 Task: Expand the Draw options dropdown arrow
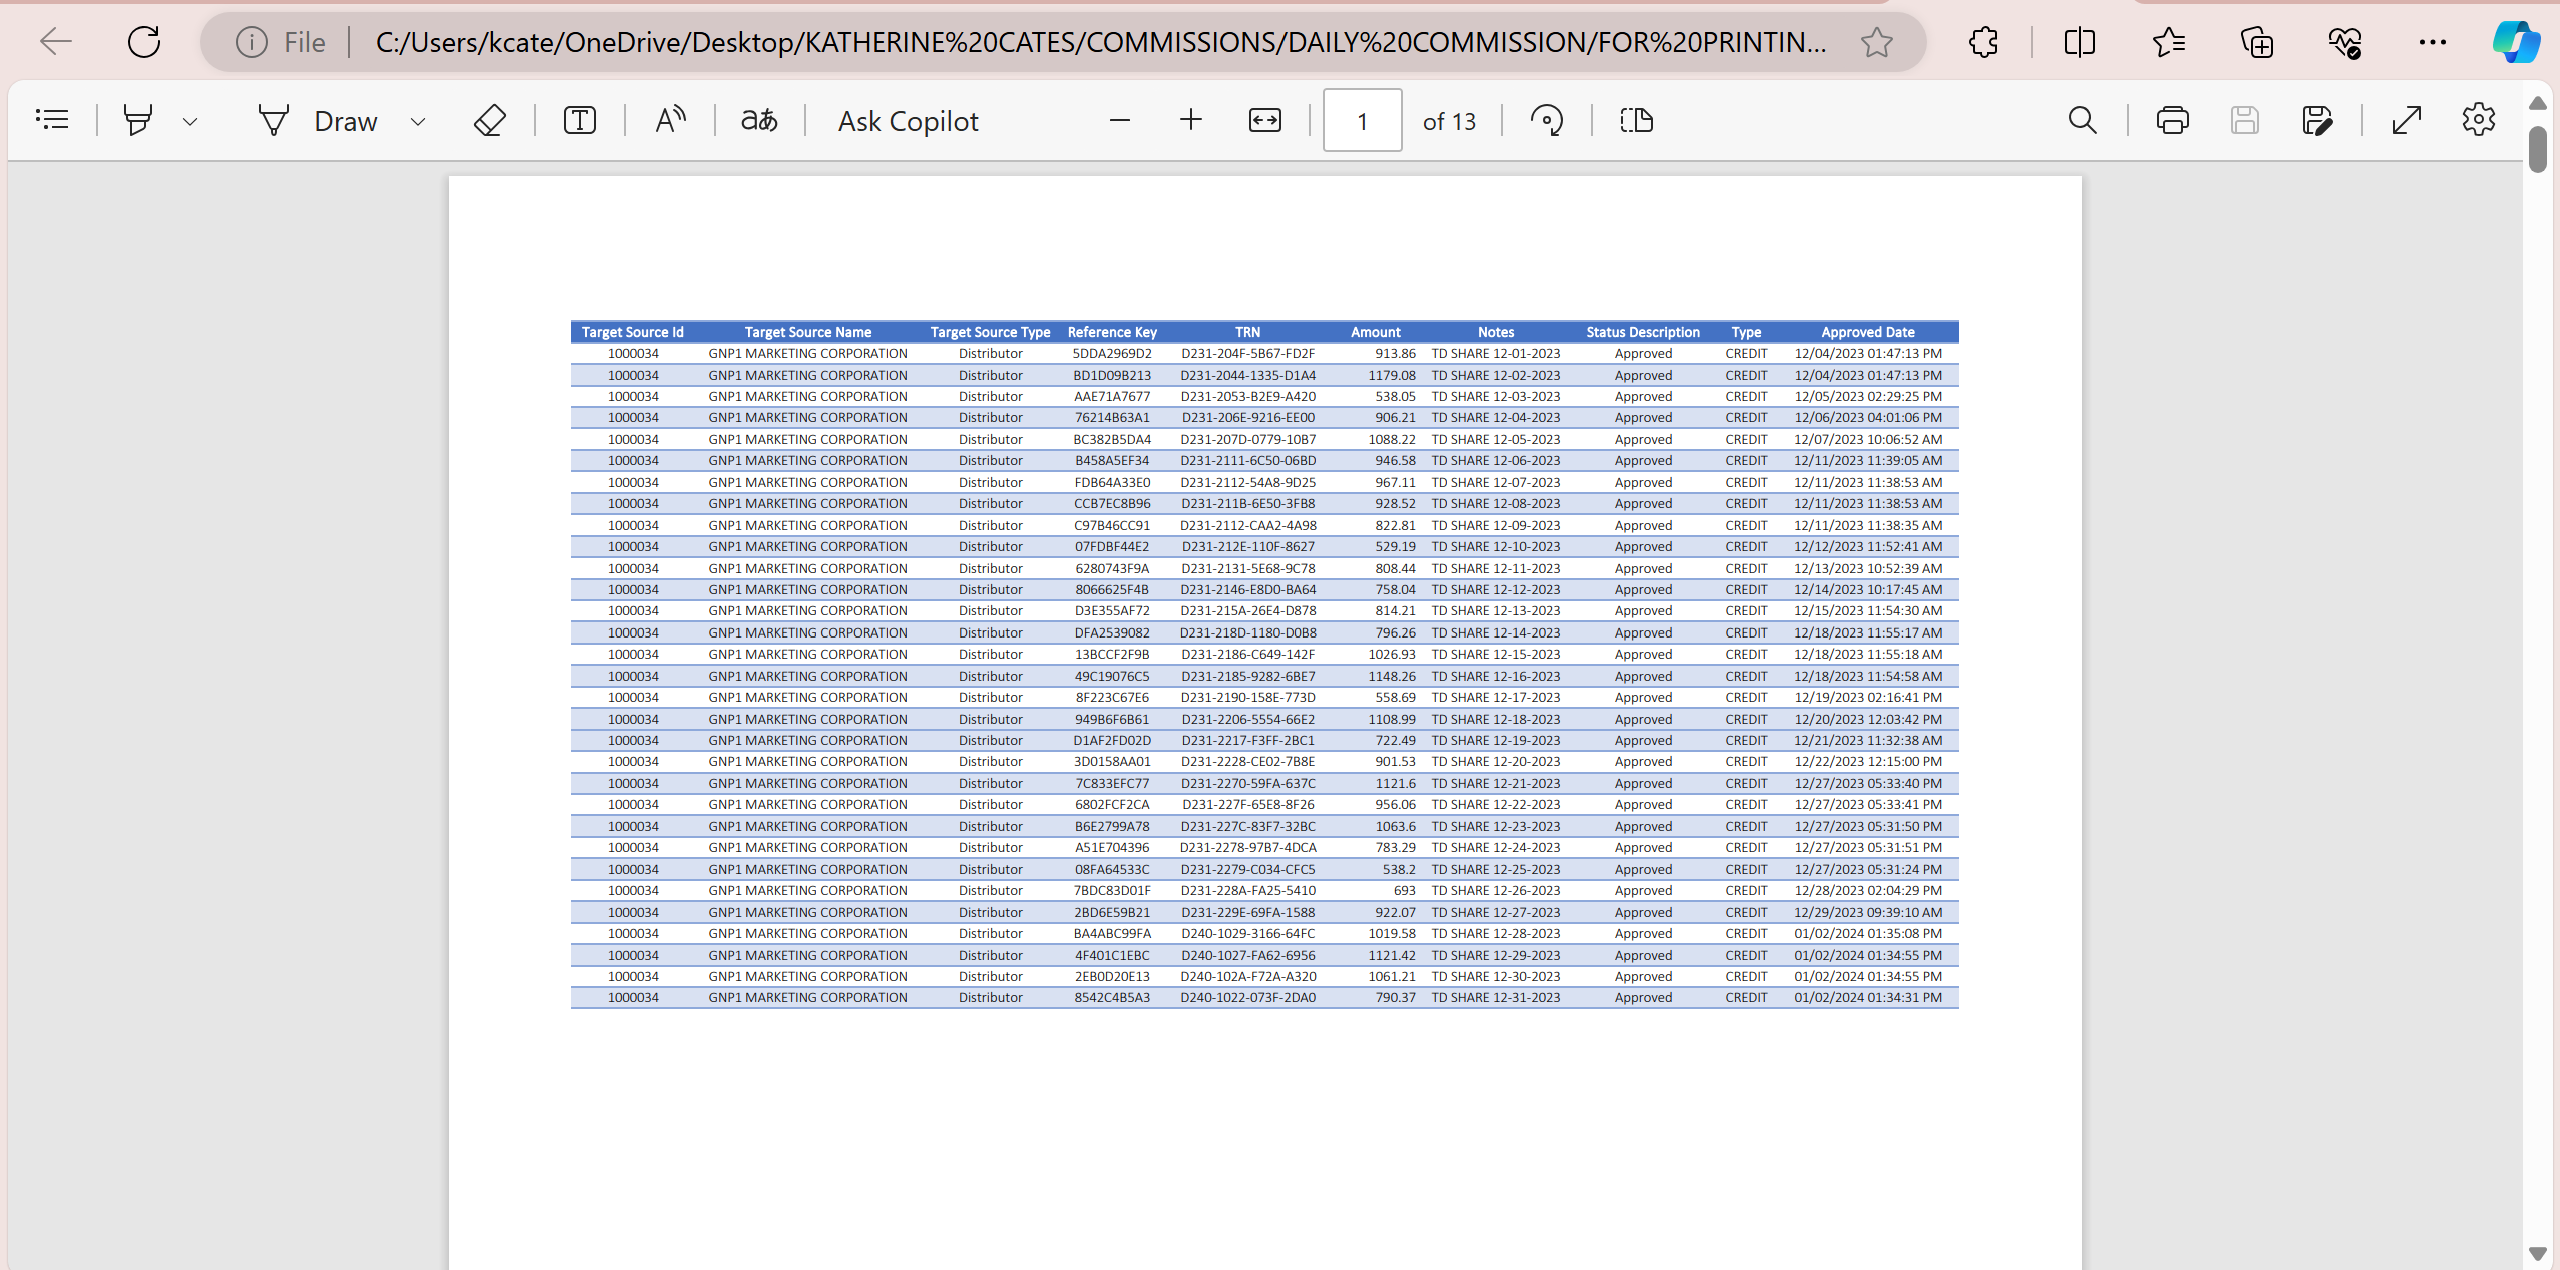[418, 122]
